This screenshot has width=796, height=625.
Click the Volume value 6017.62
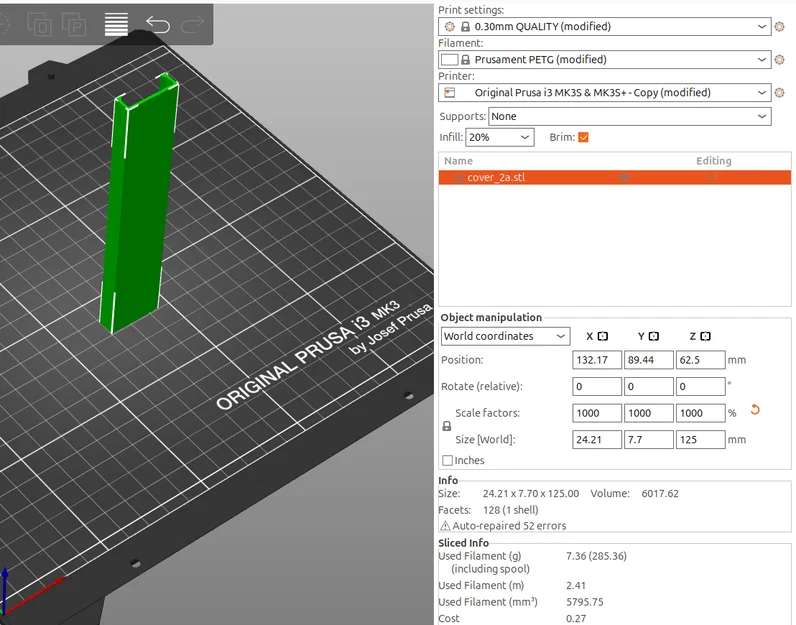click(x=659, y=494)
